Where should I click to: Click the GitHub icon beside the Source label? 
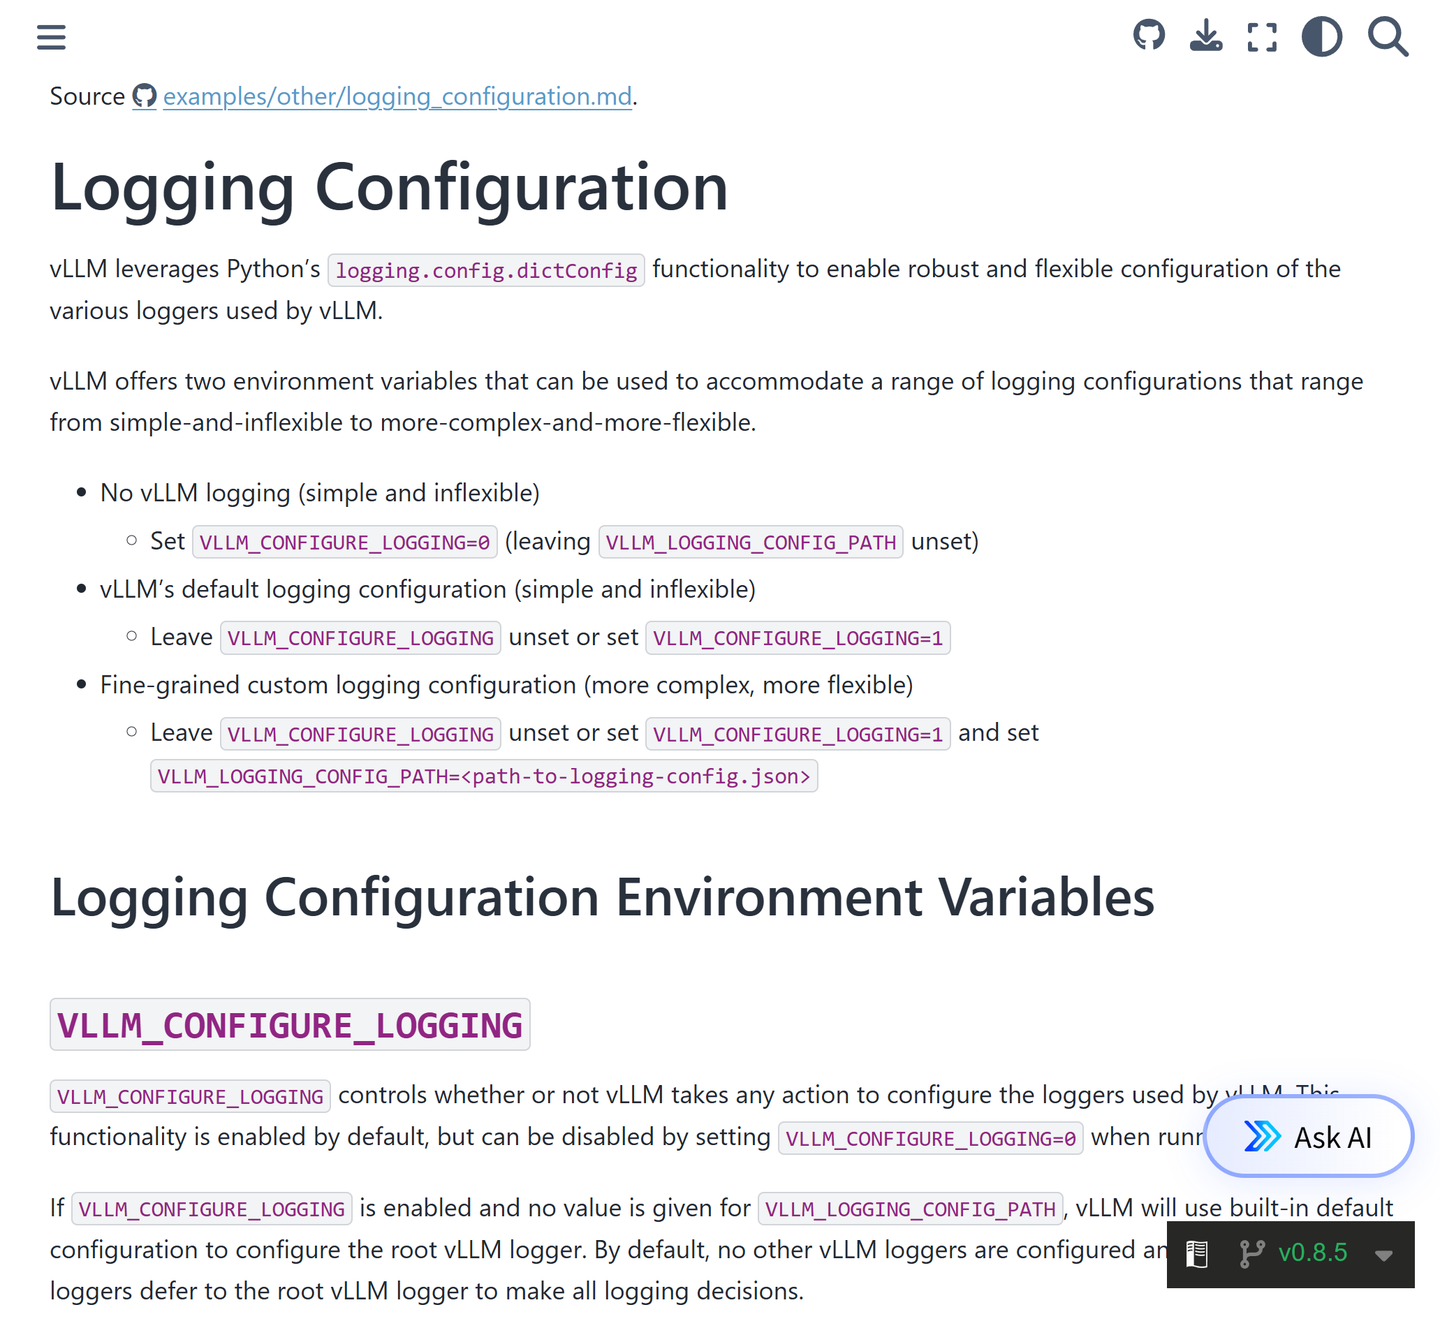click(144, 95)
